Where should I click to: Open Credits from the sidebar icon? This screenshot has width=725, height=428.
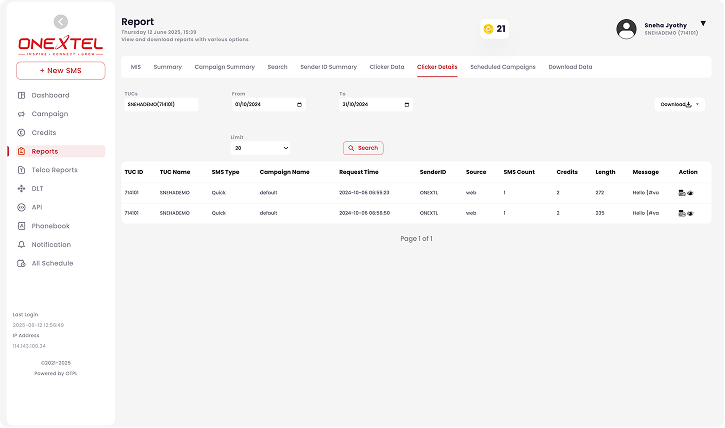click(22, 133)
